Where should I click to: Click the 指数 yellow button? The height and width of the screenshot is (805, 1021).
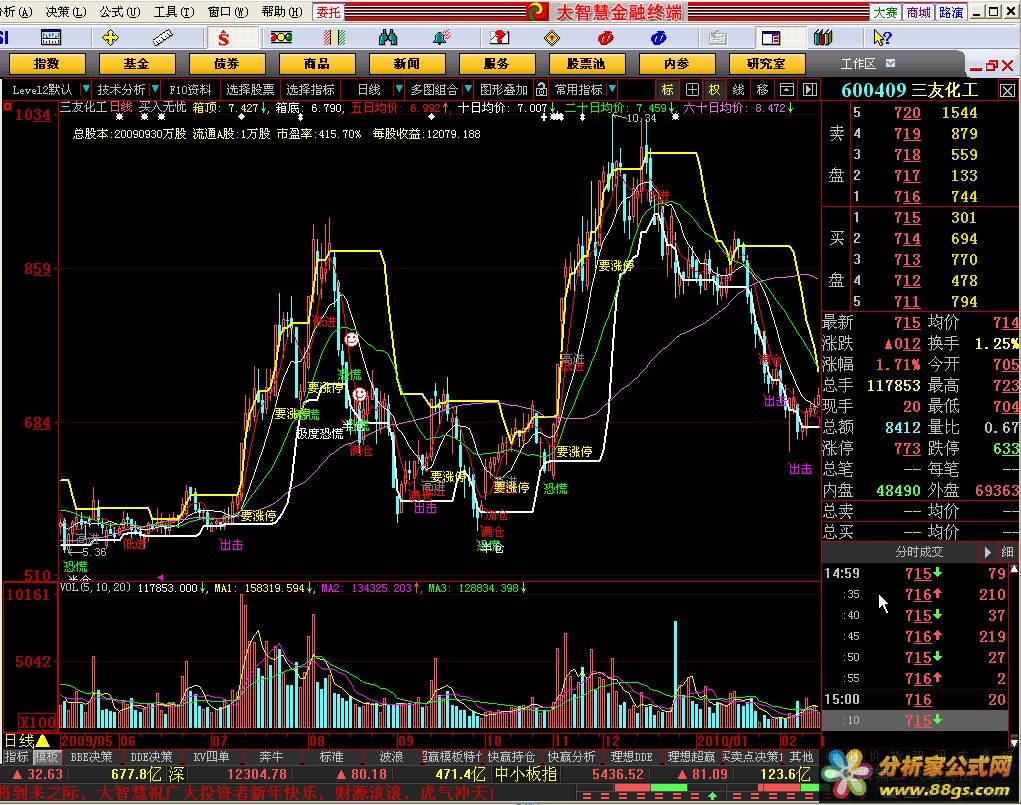[x=47, y=64]
